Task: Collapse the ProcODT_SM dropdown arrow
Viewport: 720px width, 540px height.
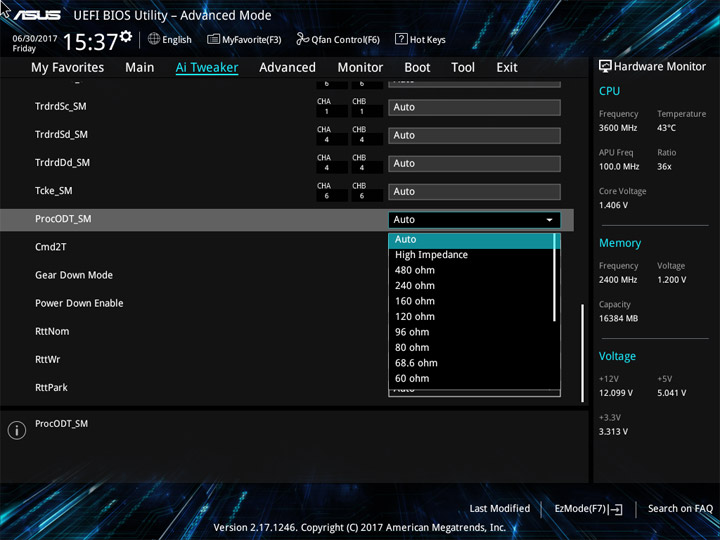Action: [x=549, y=220]
